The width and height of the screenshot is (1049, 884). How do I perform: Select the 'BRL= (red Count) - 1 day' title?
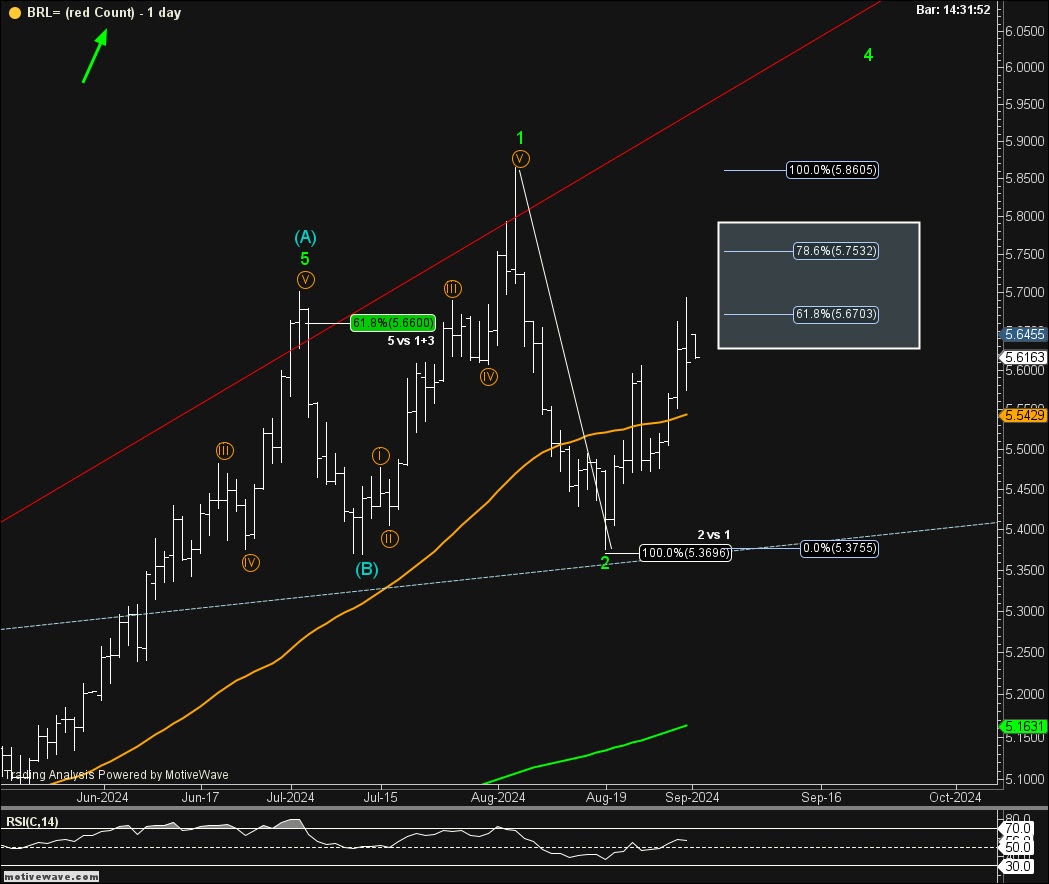click(x=104, y=13)
